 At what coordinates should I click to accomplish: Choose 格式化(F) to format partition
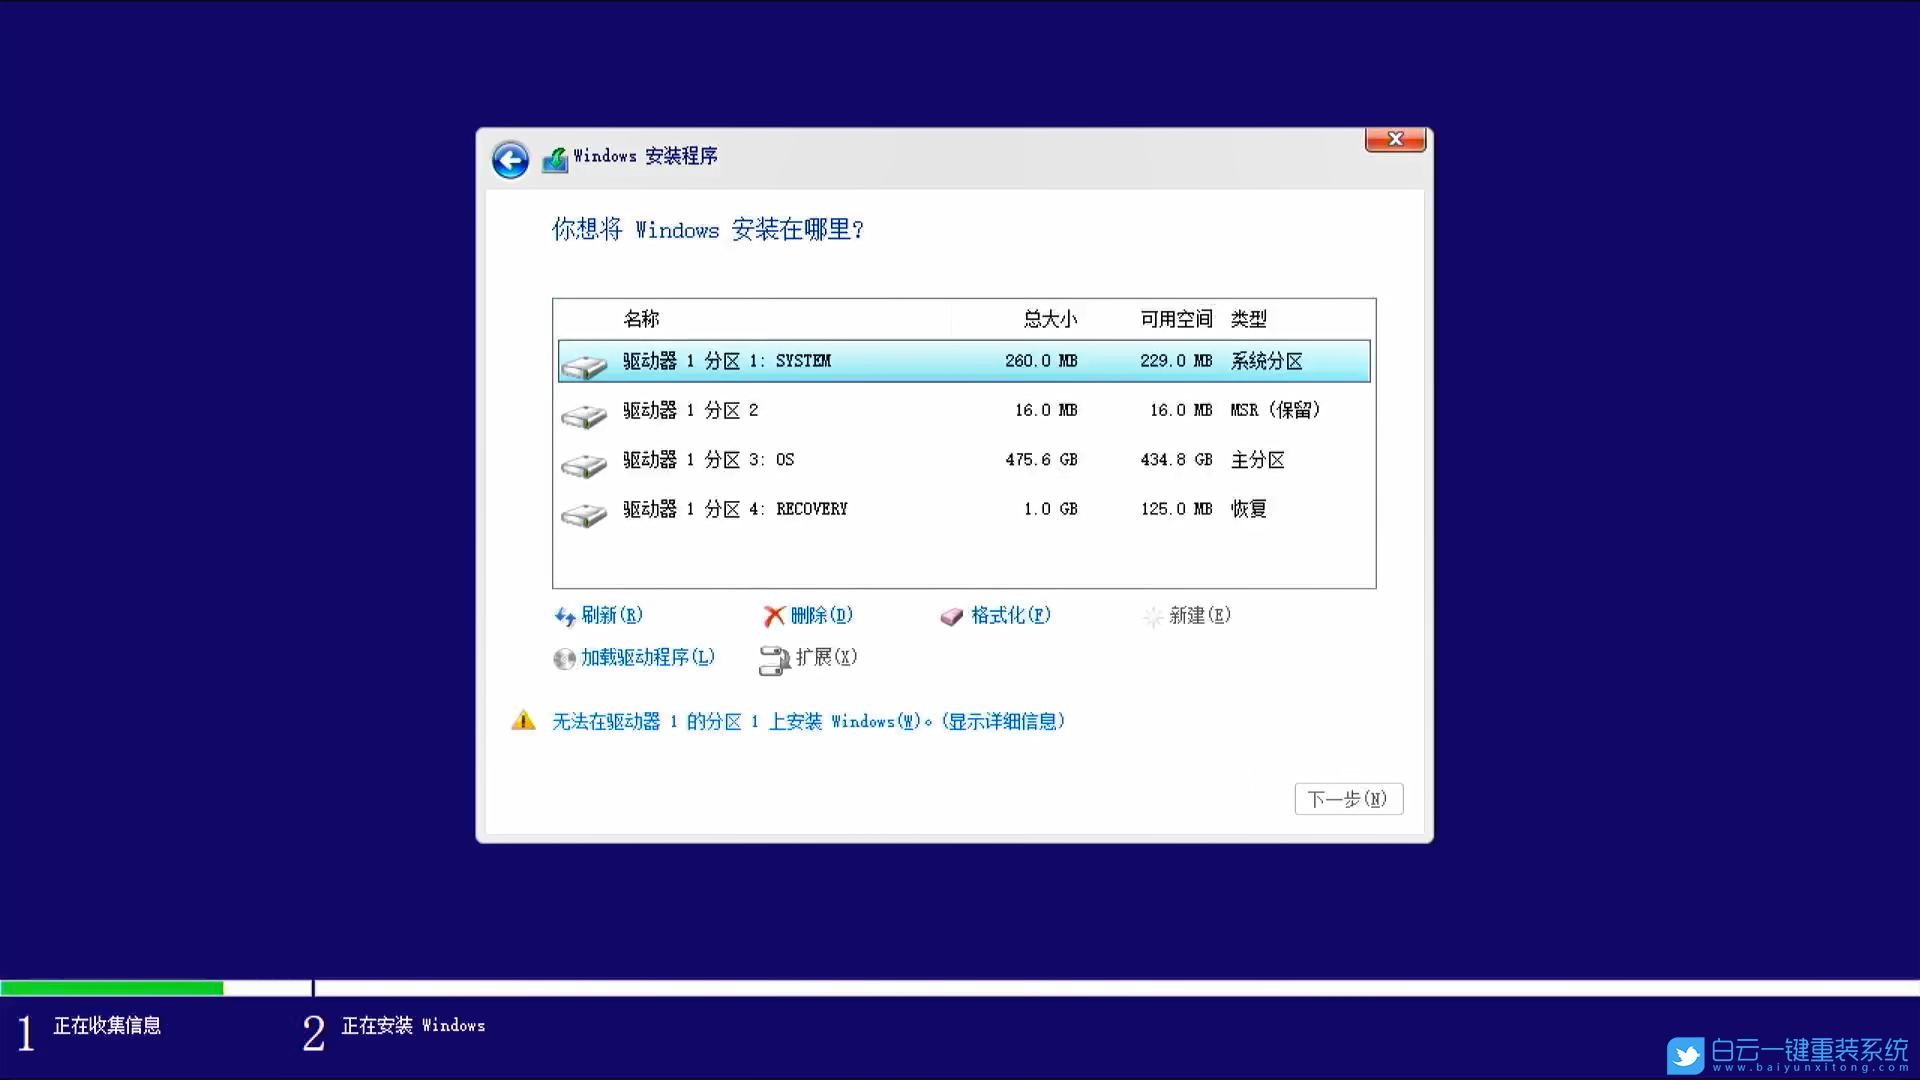tap(1011, 615)
